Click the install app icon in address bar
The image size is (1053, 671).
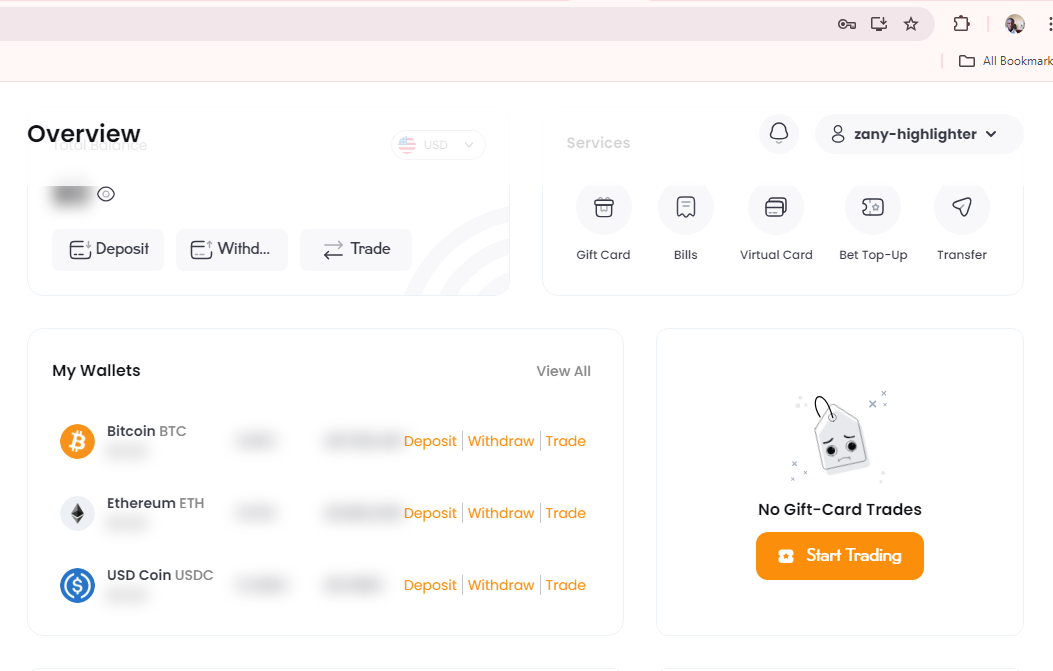click(878, 24)
